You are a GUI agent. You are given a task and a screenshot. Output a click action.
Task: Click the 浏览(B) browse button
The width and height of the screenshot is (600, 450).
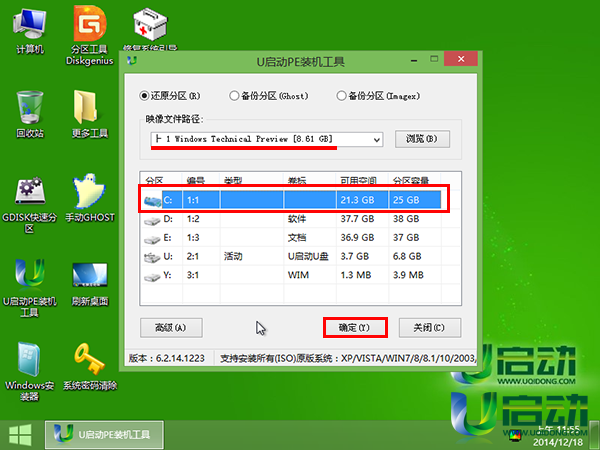click(x=422, y=139)
